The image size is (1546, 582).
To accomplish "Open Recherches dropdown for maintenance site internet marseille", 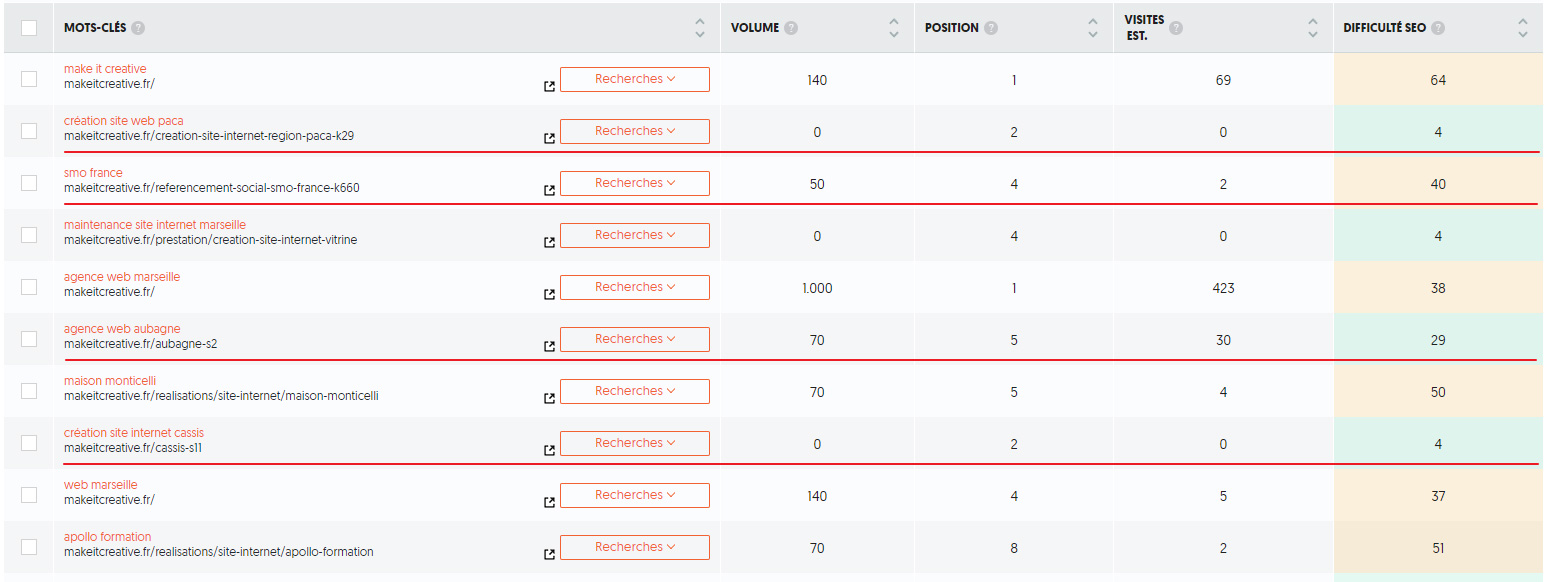I will (x=635, y=235).
